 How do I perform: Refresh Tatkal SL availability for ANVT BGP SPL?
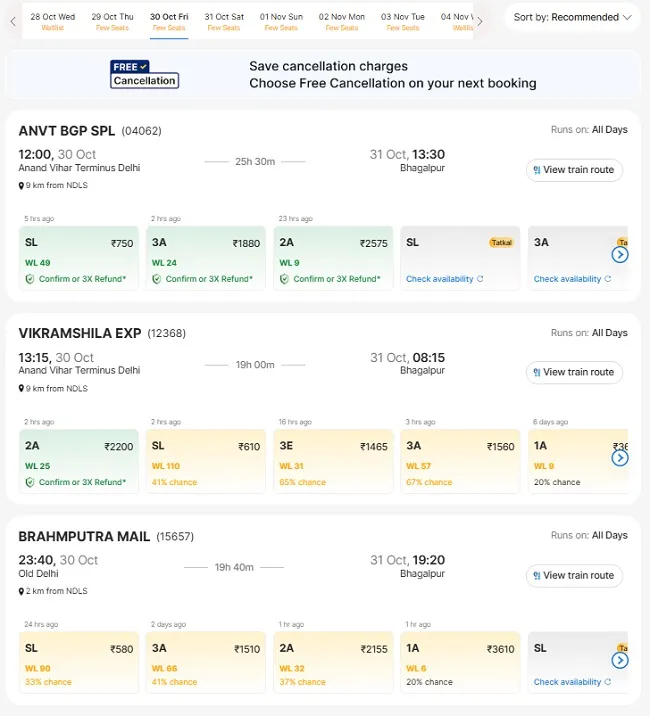pos(480,279)
